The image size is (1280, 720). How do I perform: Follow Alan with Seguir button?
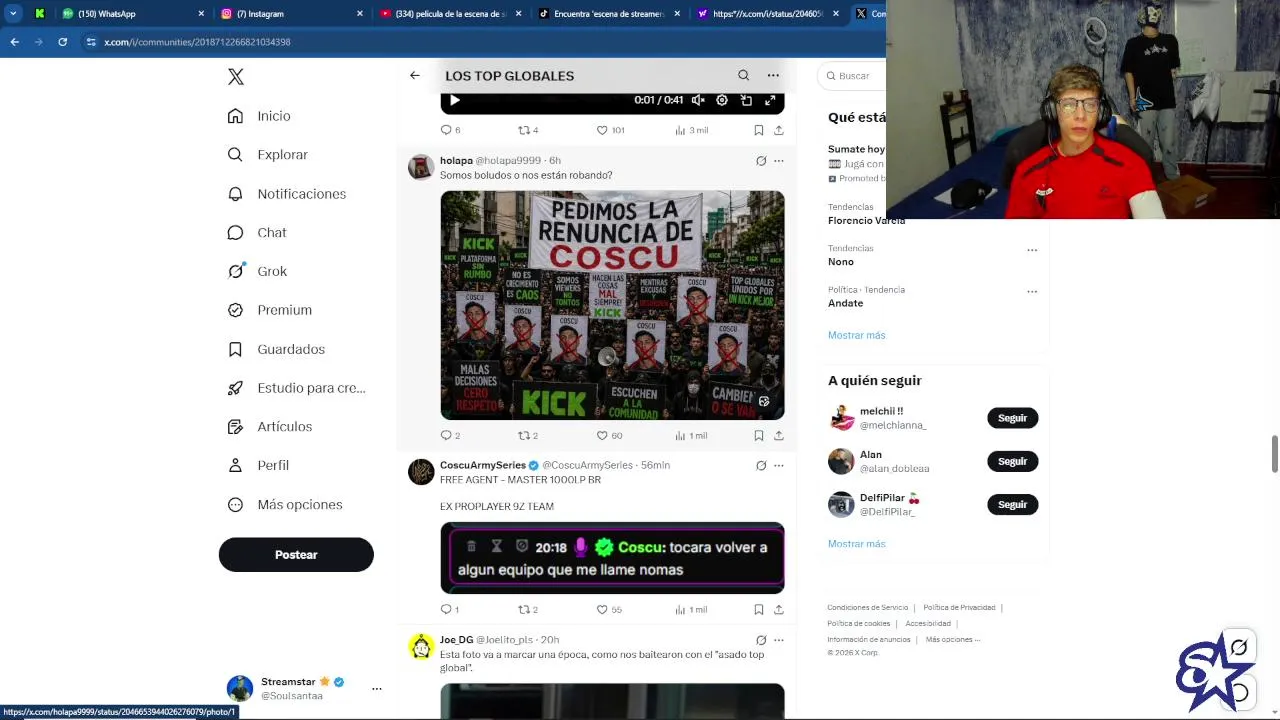pos(1013,461)
